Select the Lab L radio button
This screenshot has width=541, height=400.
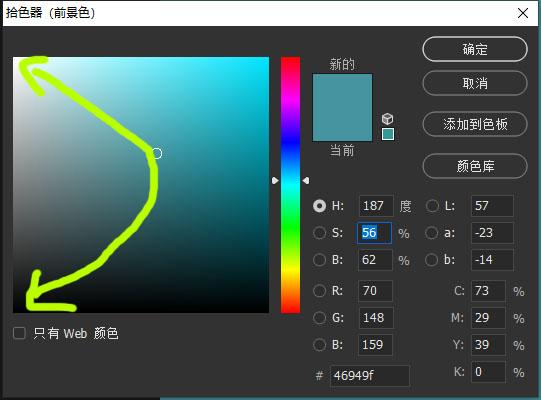pos(432,206)
